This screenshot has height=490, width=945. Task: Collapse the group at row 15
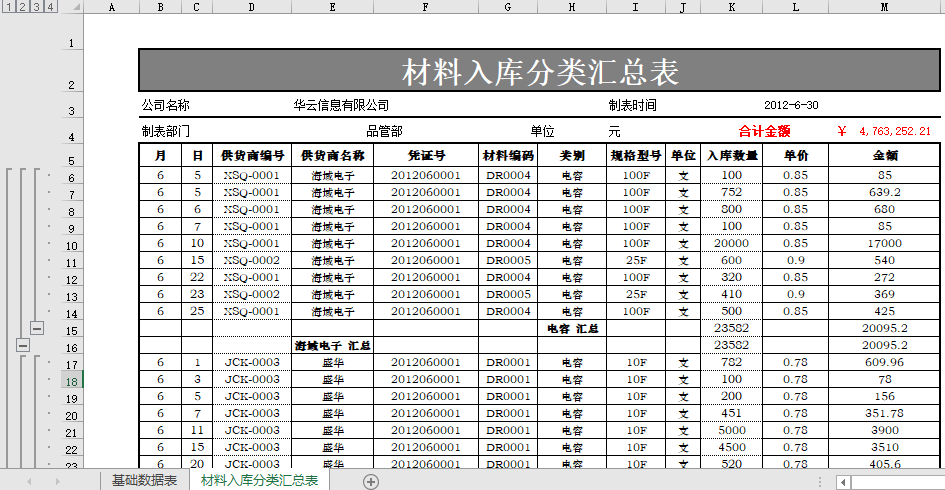pos(37,328)
